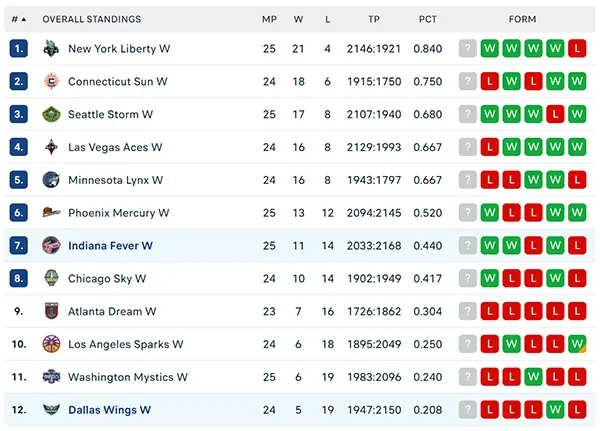600x431 pixels.
Task: Open the Indiana Fever W team link
Action: tap(110, 246)
